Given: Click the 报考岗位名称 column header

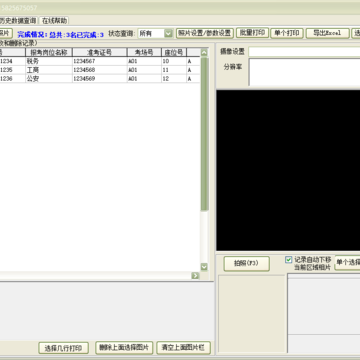Looking at the screenshot, I should (49, 52).
